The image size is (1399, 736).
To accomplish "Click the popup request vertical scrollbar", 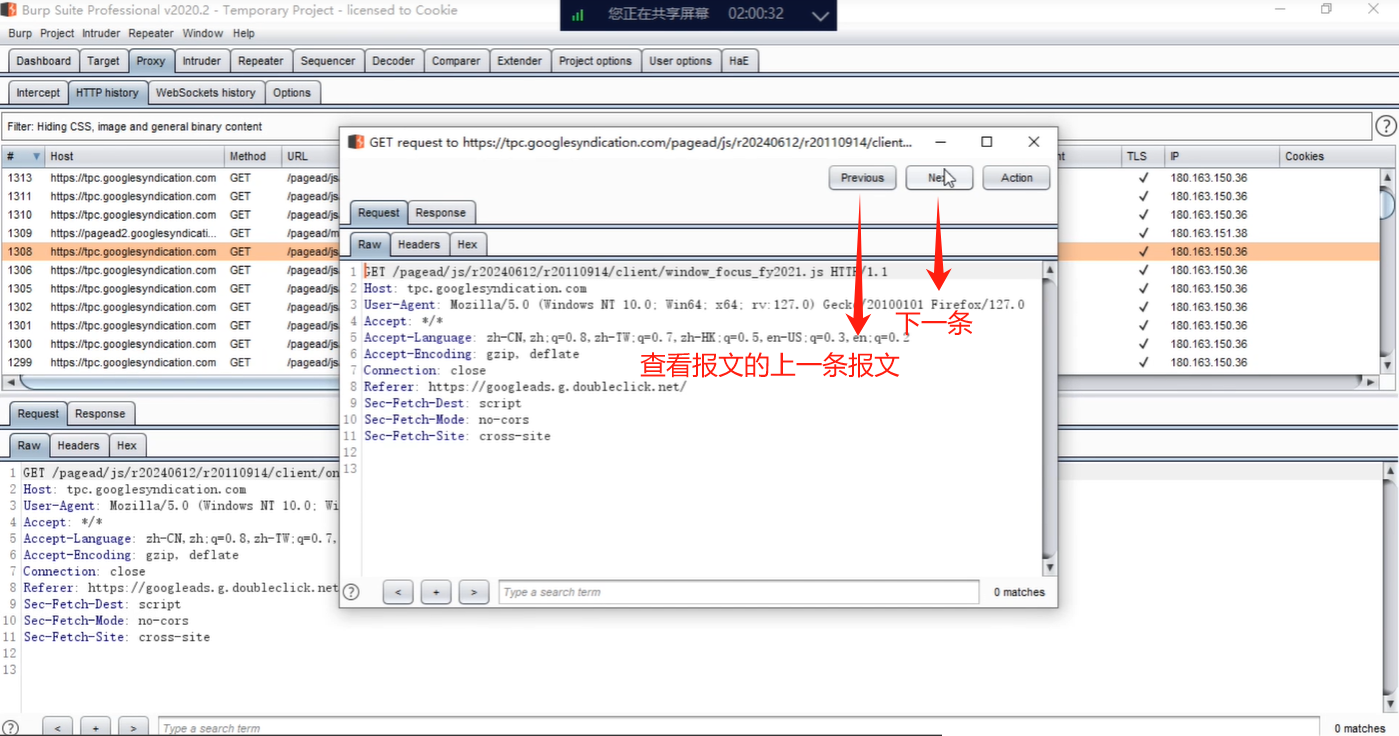I will (x=1049, y=418).
